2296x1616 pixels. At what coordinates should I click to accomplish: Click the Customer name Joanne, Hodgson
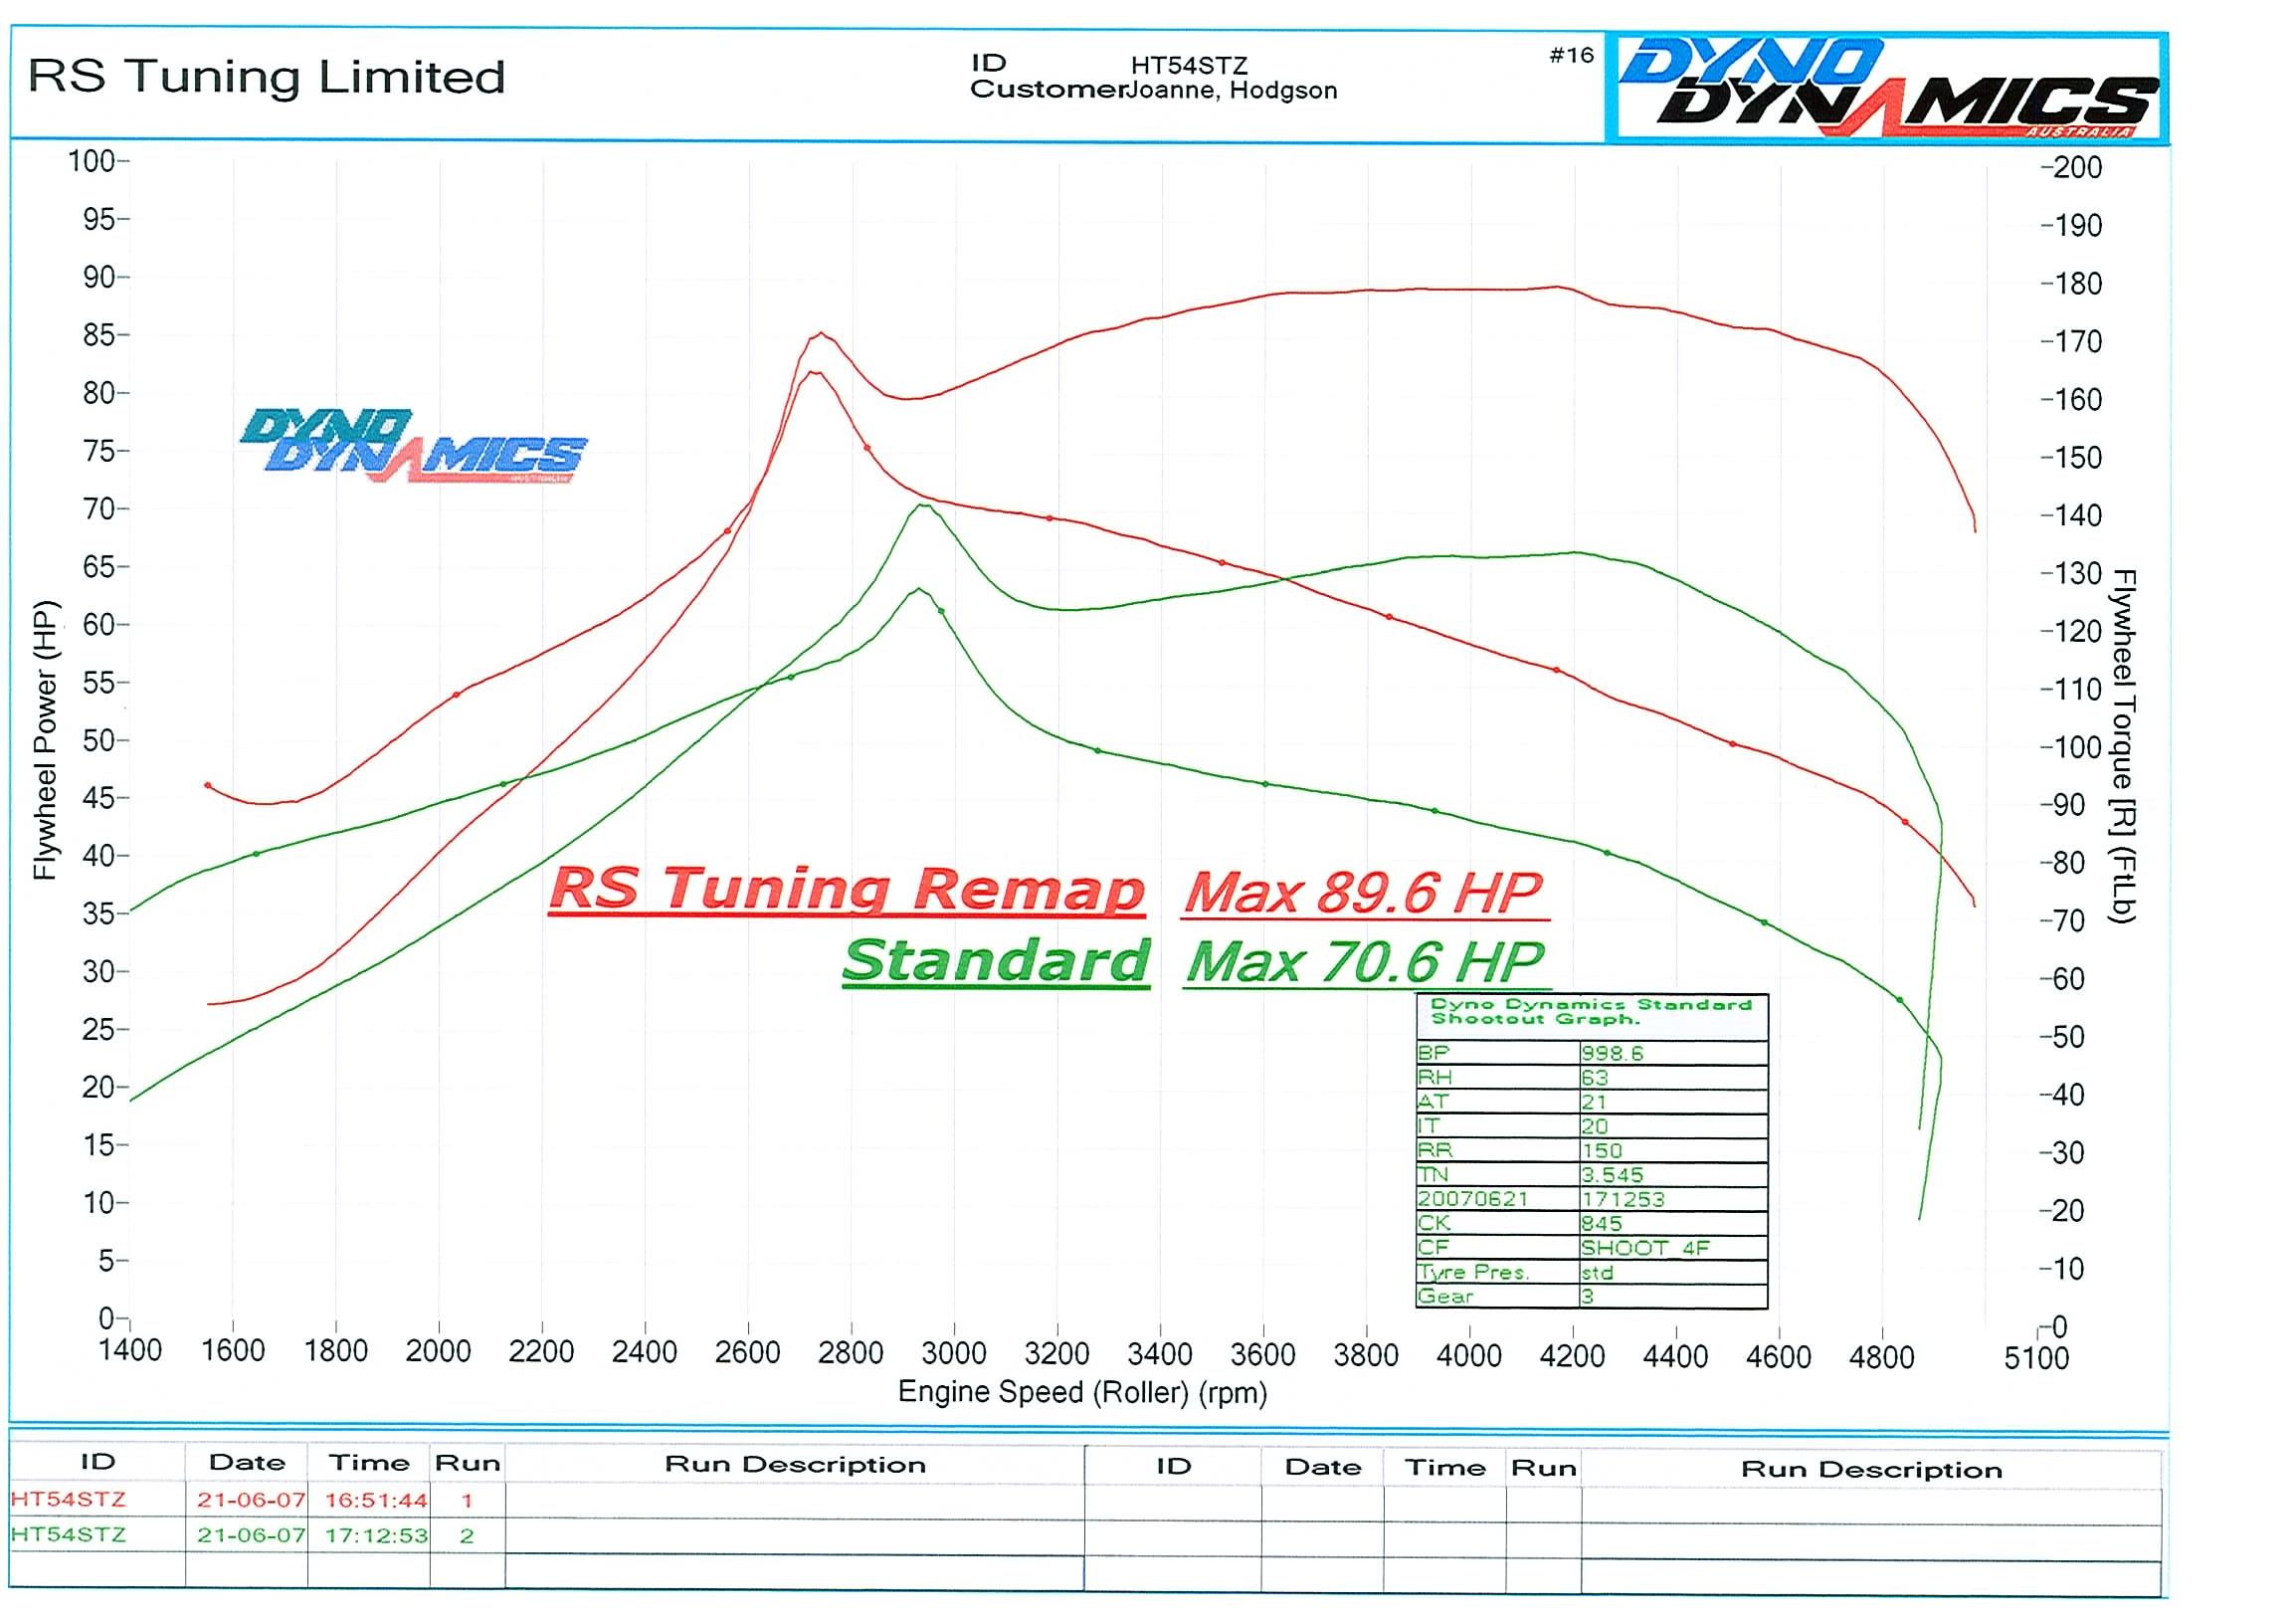click(1231, 91)
